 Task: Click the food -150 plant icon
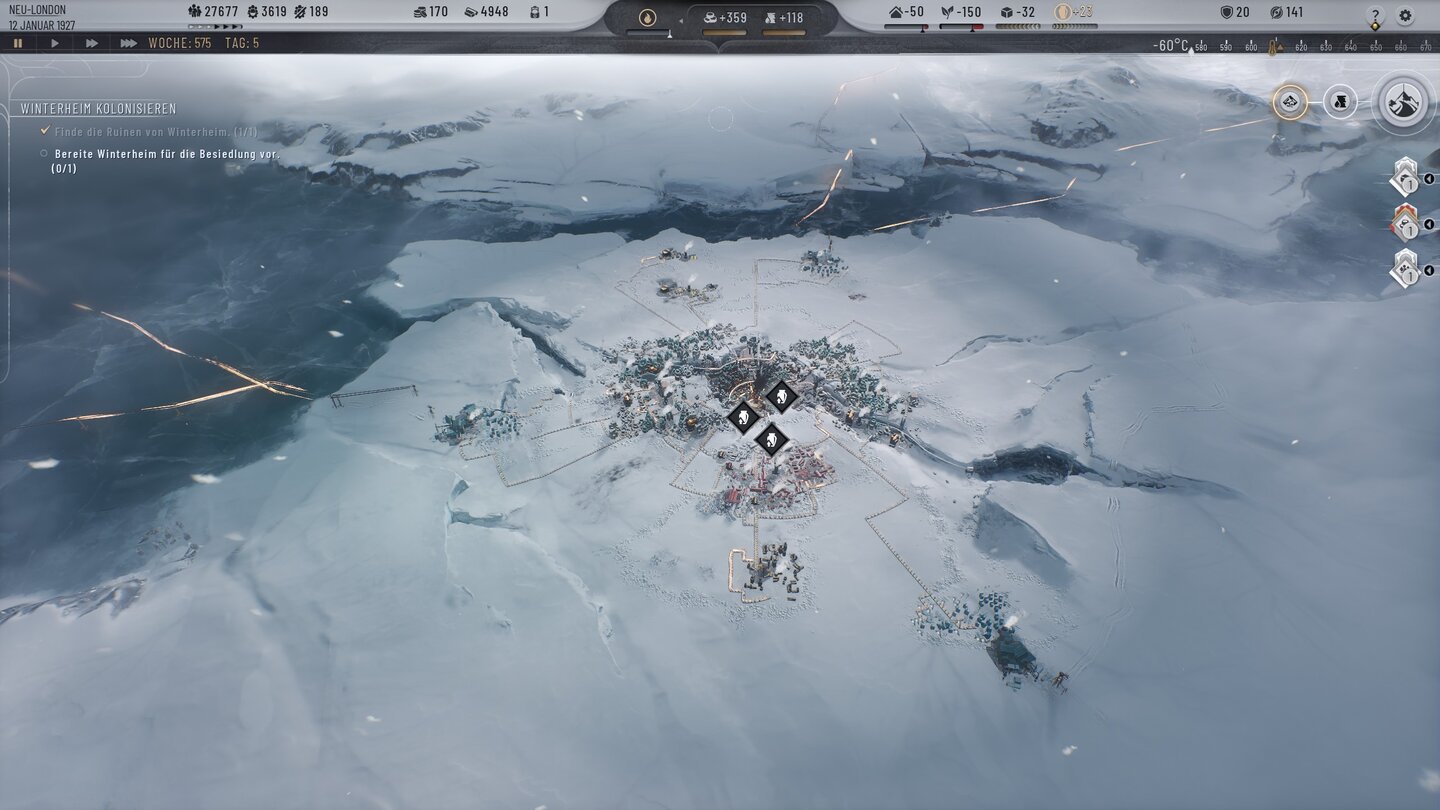949,12
